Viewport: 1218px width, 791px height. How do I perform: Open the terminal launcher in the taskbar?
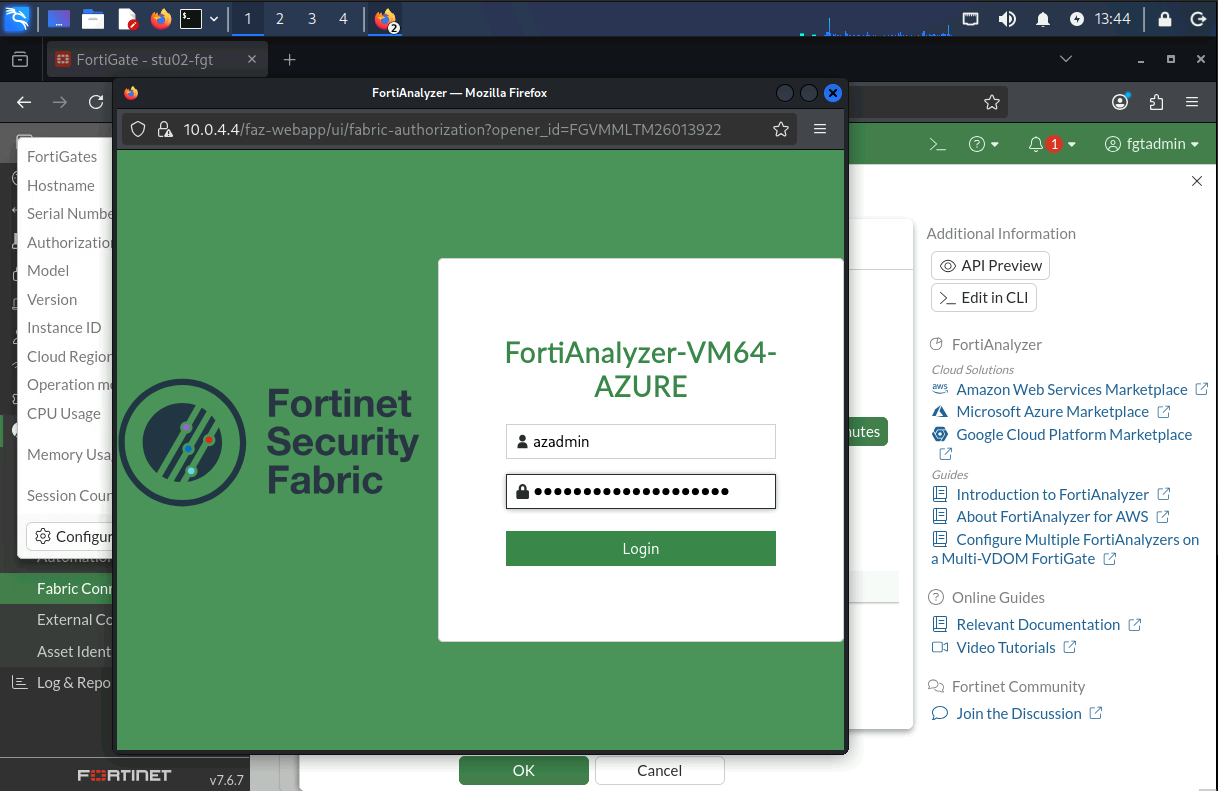[x=190, y=19]
